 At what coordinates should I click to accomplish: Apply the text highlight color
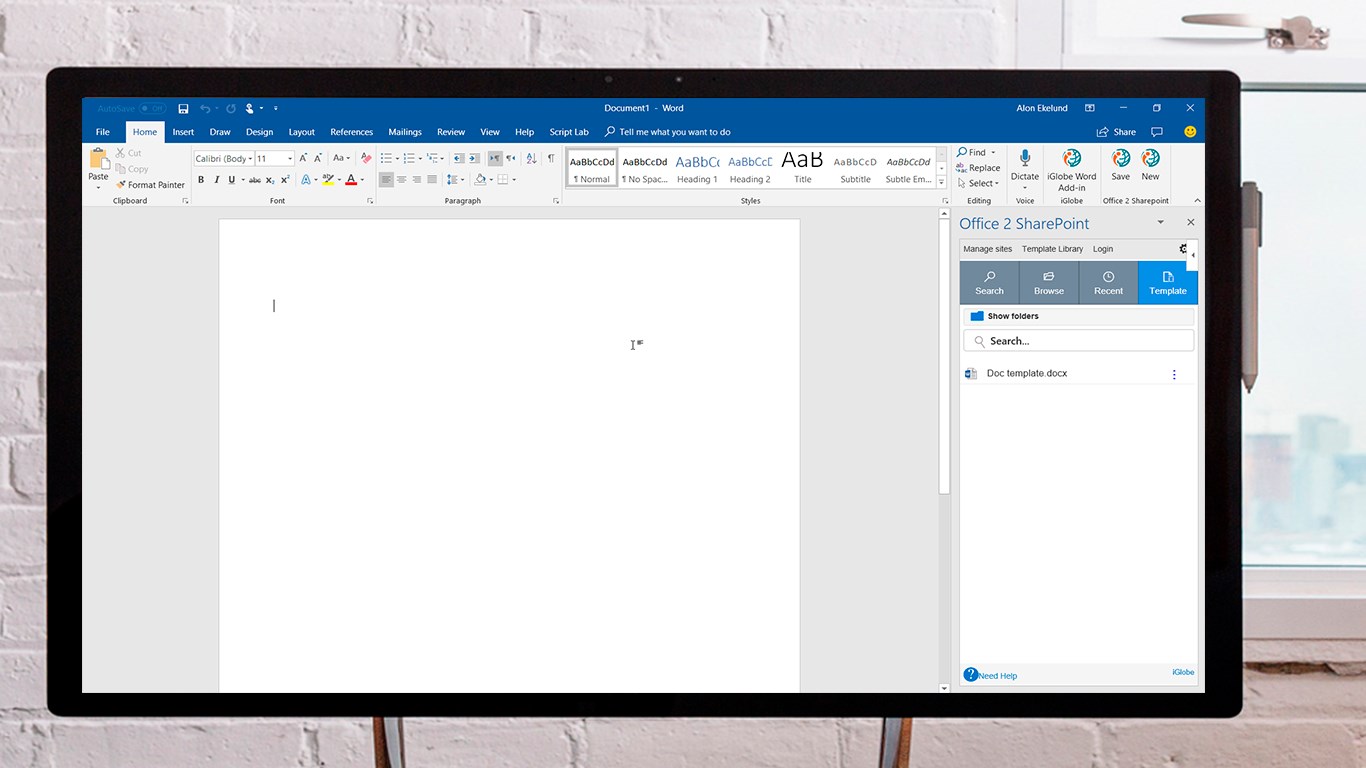tap(327, 180)
